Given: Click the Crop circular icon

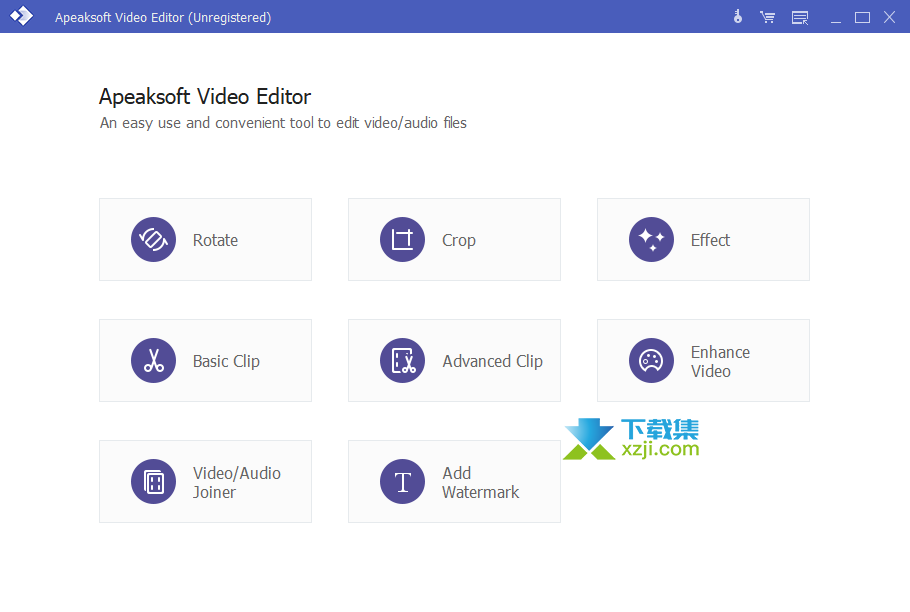Looking at the screenshot, I should [402, 240].
